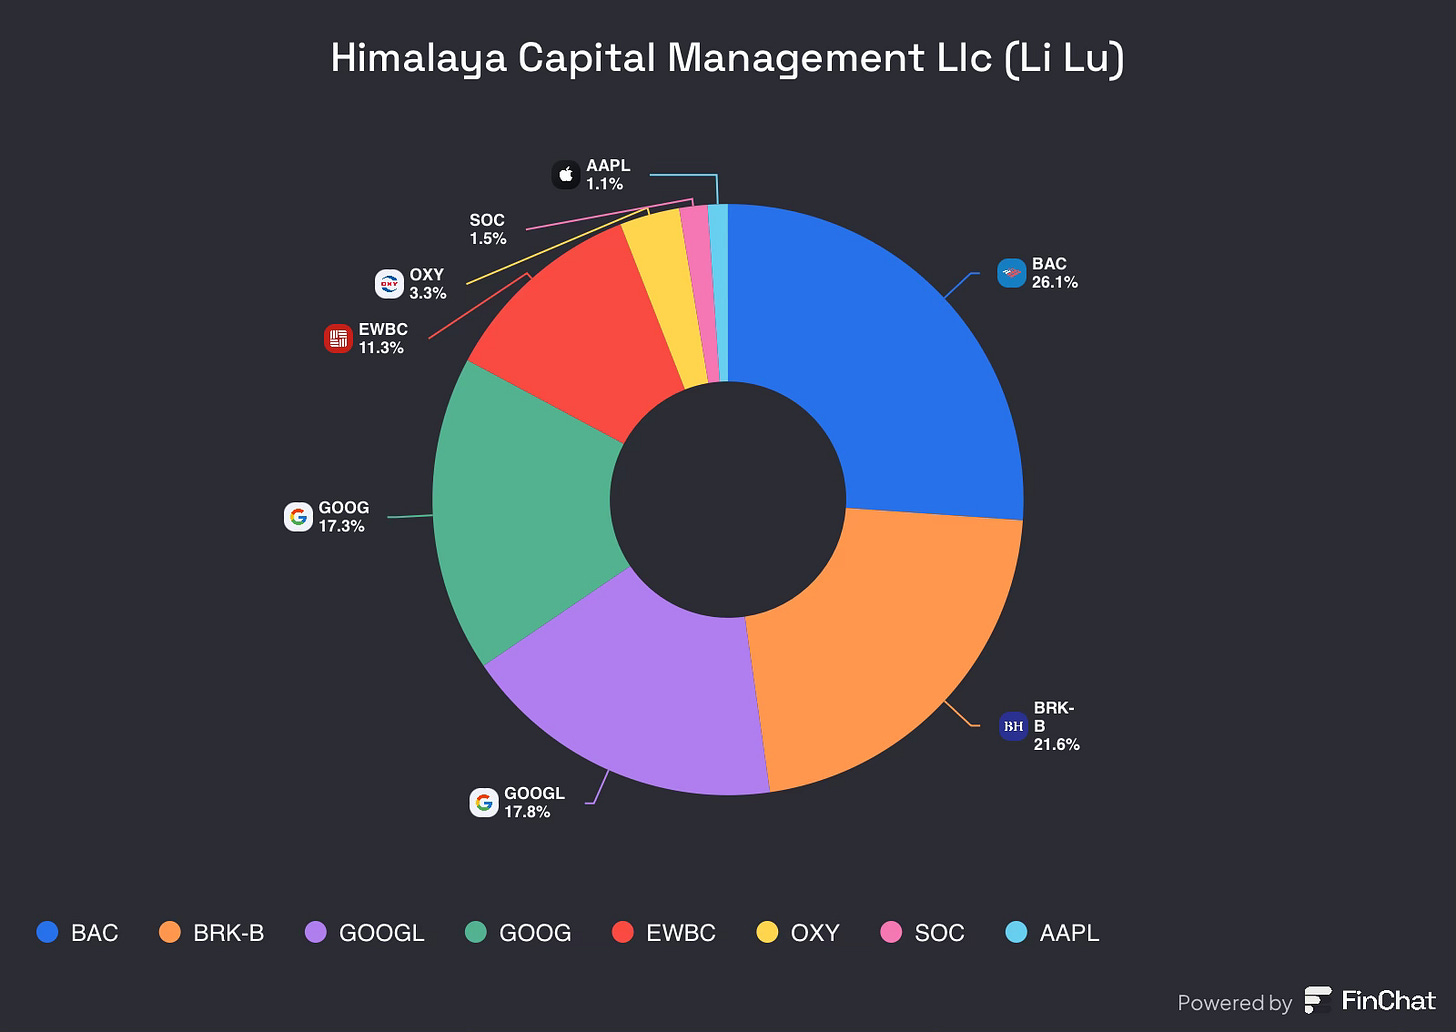Toggle AAPL series via light-blue legend dot
The height and width of the screenshot is (1032, 1456).
point(1016,932)
